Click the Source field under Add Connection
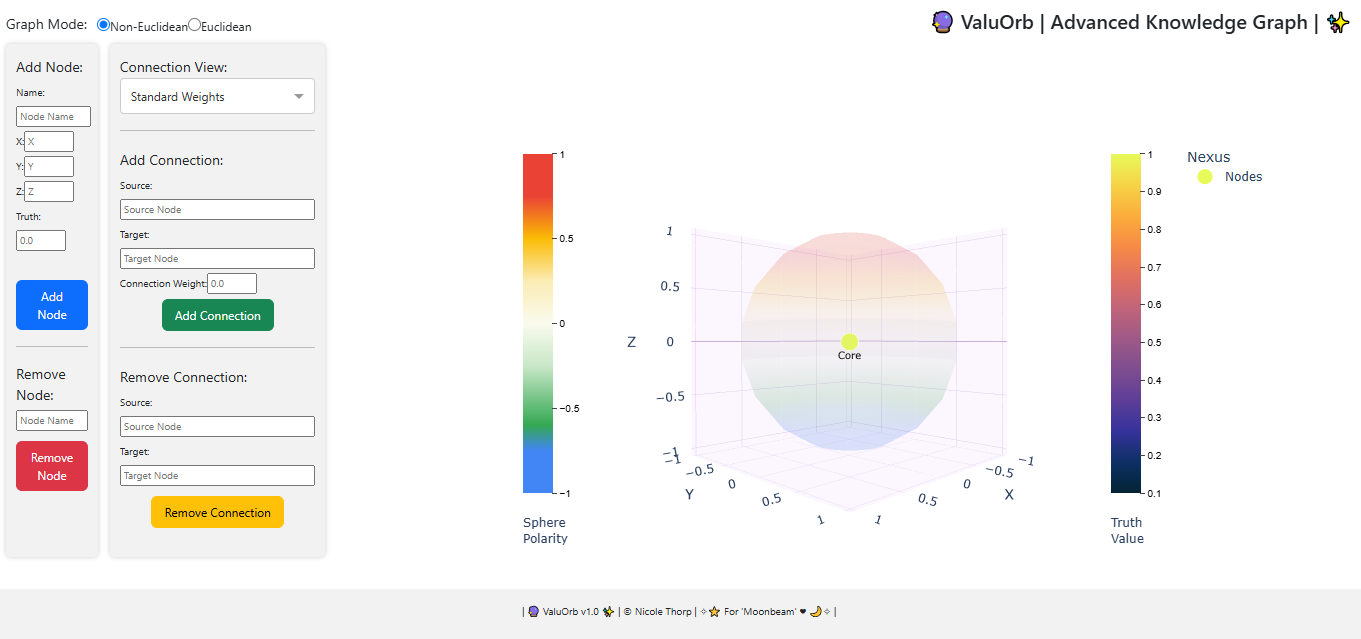Screen dimensions: 1361x639 click(x=217, y=210)
